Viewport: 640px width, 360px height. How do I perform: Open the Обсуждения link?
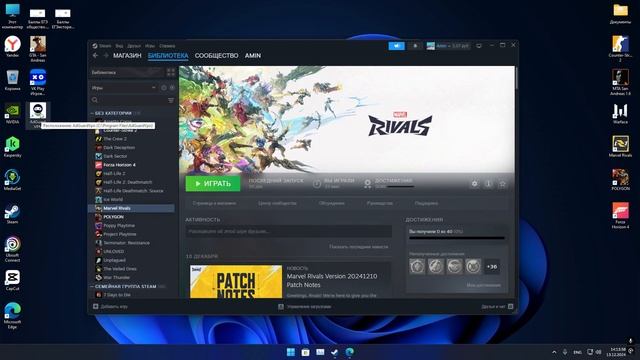tap(331, 203)
